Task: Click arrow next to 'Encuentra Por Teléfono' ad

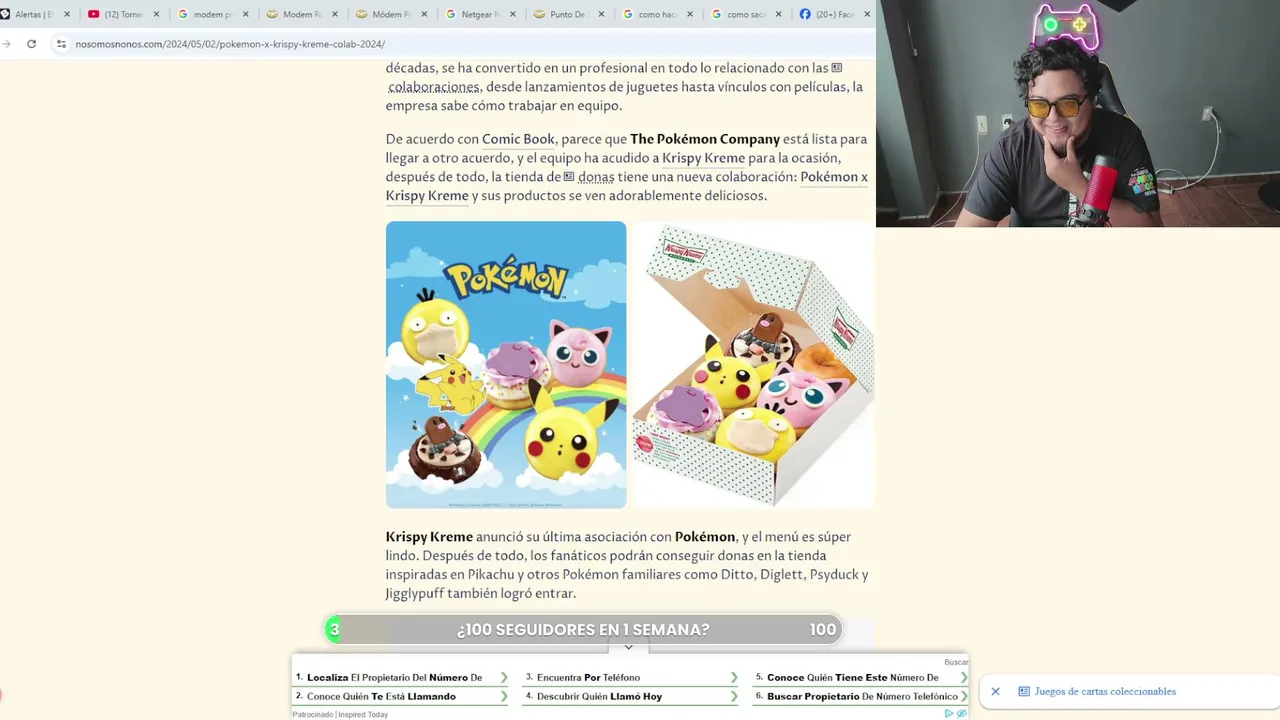Action: coord(734,677)
